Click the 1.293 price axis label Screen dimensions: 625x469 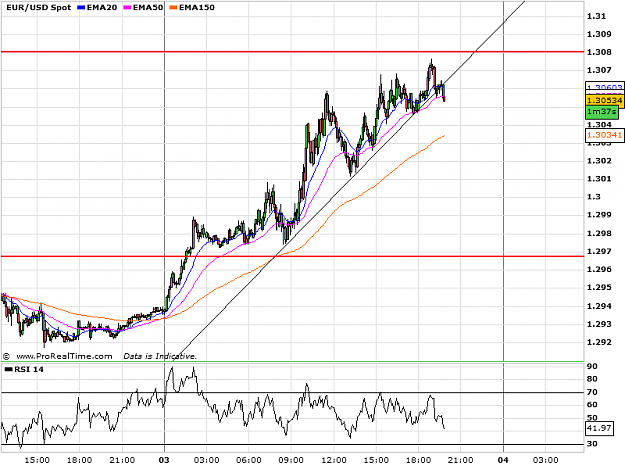599,324
